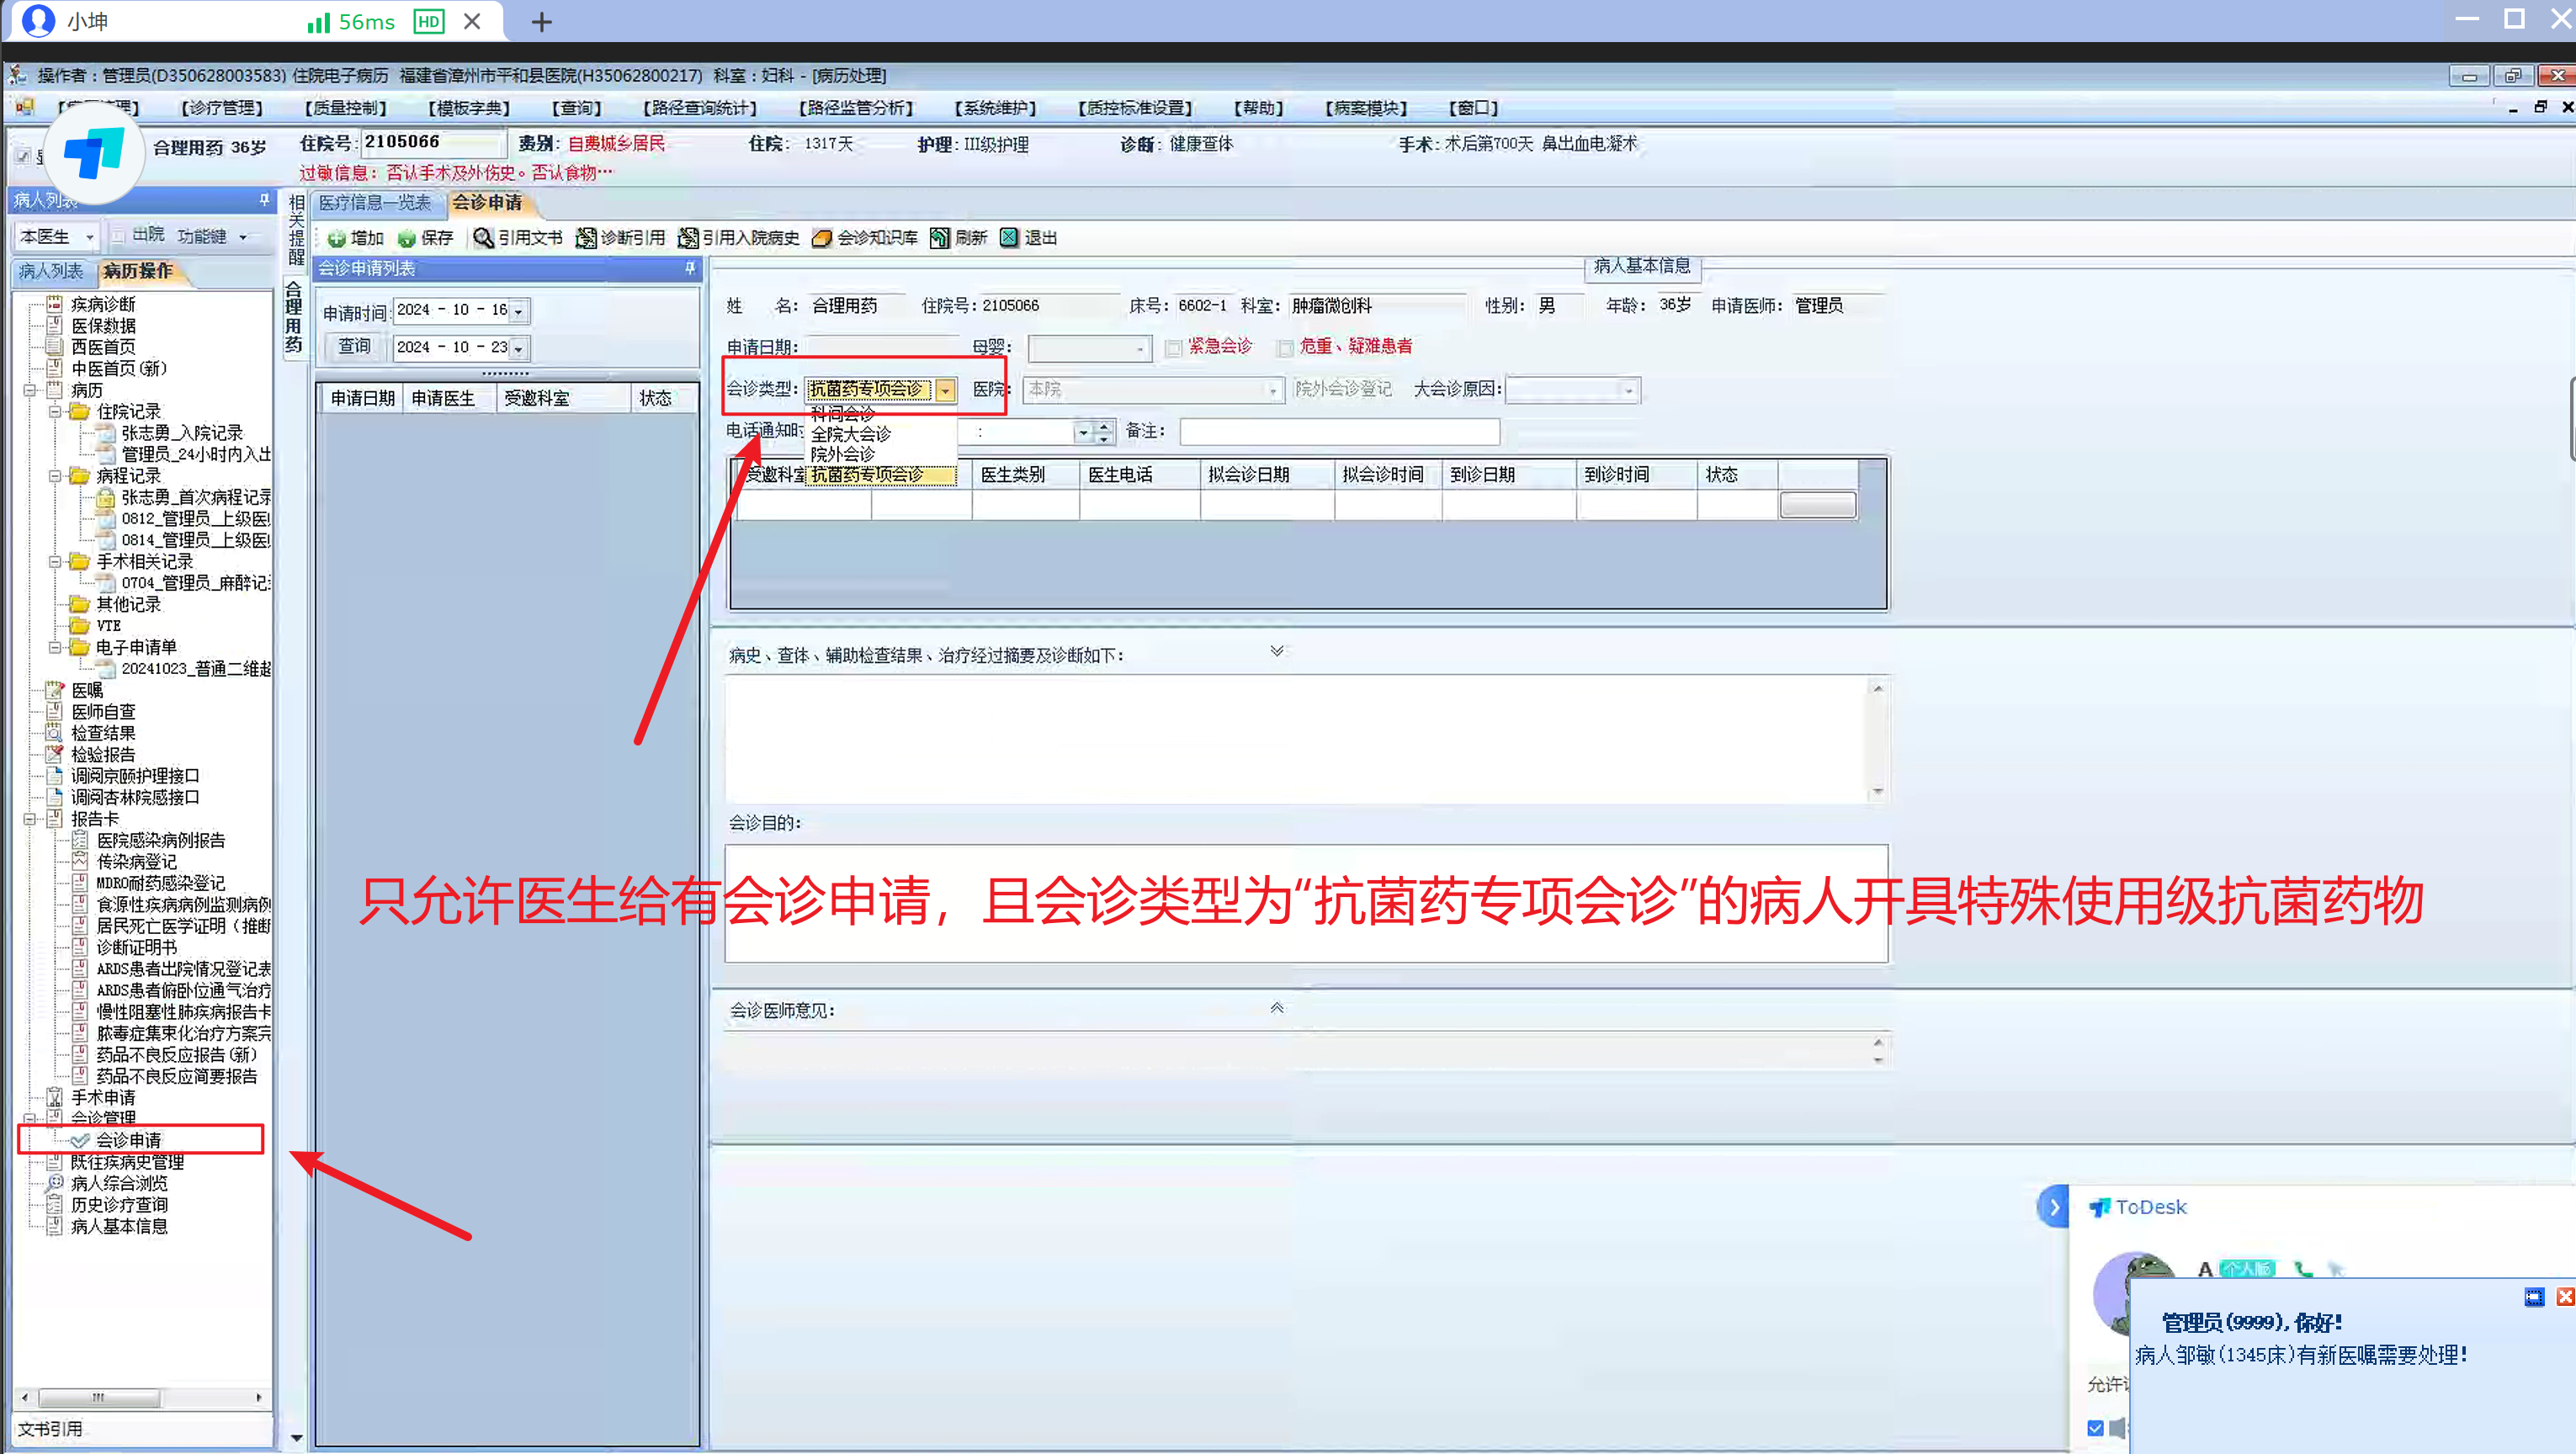Image resolution: width=2576 pixels, height=1454 pixels.
Task: Open 会诊知识库 from the toolbar
Action: [822, 237]
